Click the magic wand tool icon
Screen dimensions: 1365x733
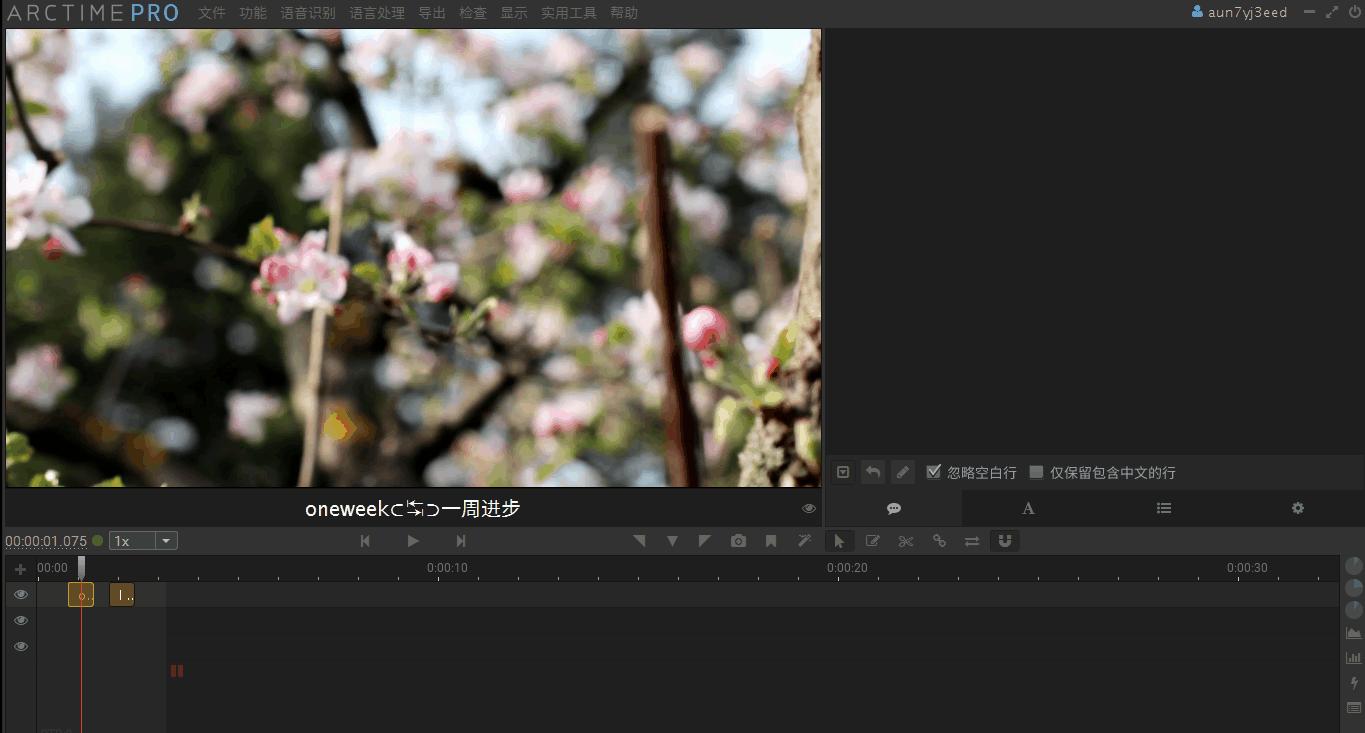tap(804, 541)
